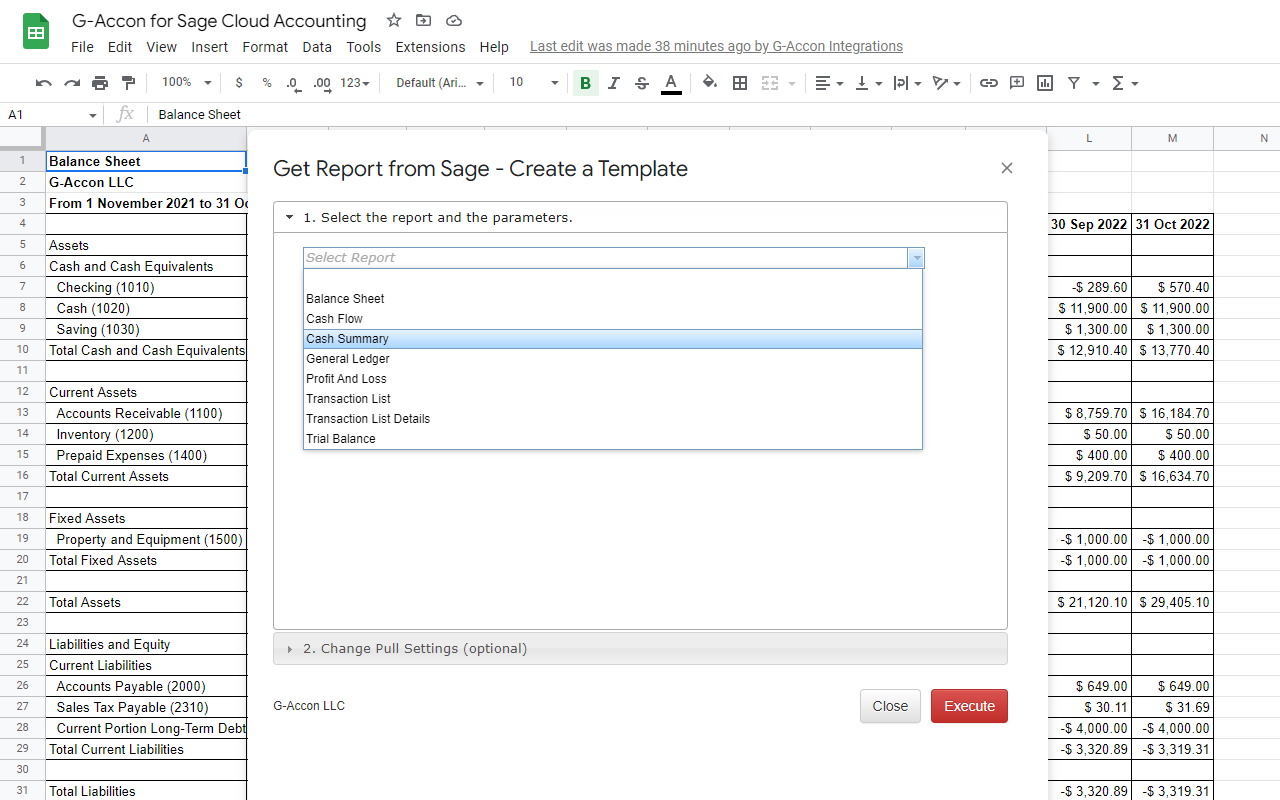1280x800 pixels.
Task: Open the font family dropdown
Action: click(x=440, y=83)
